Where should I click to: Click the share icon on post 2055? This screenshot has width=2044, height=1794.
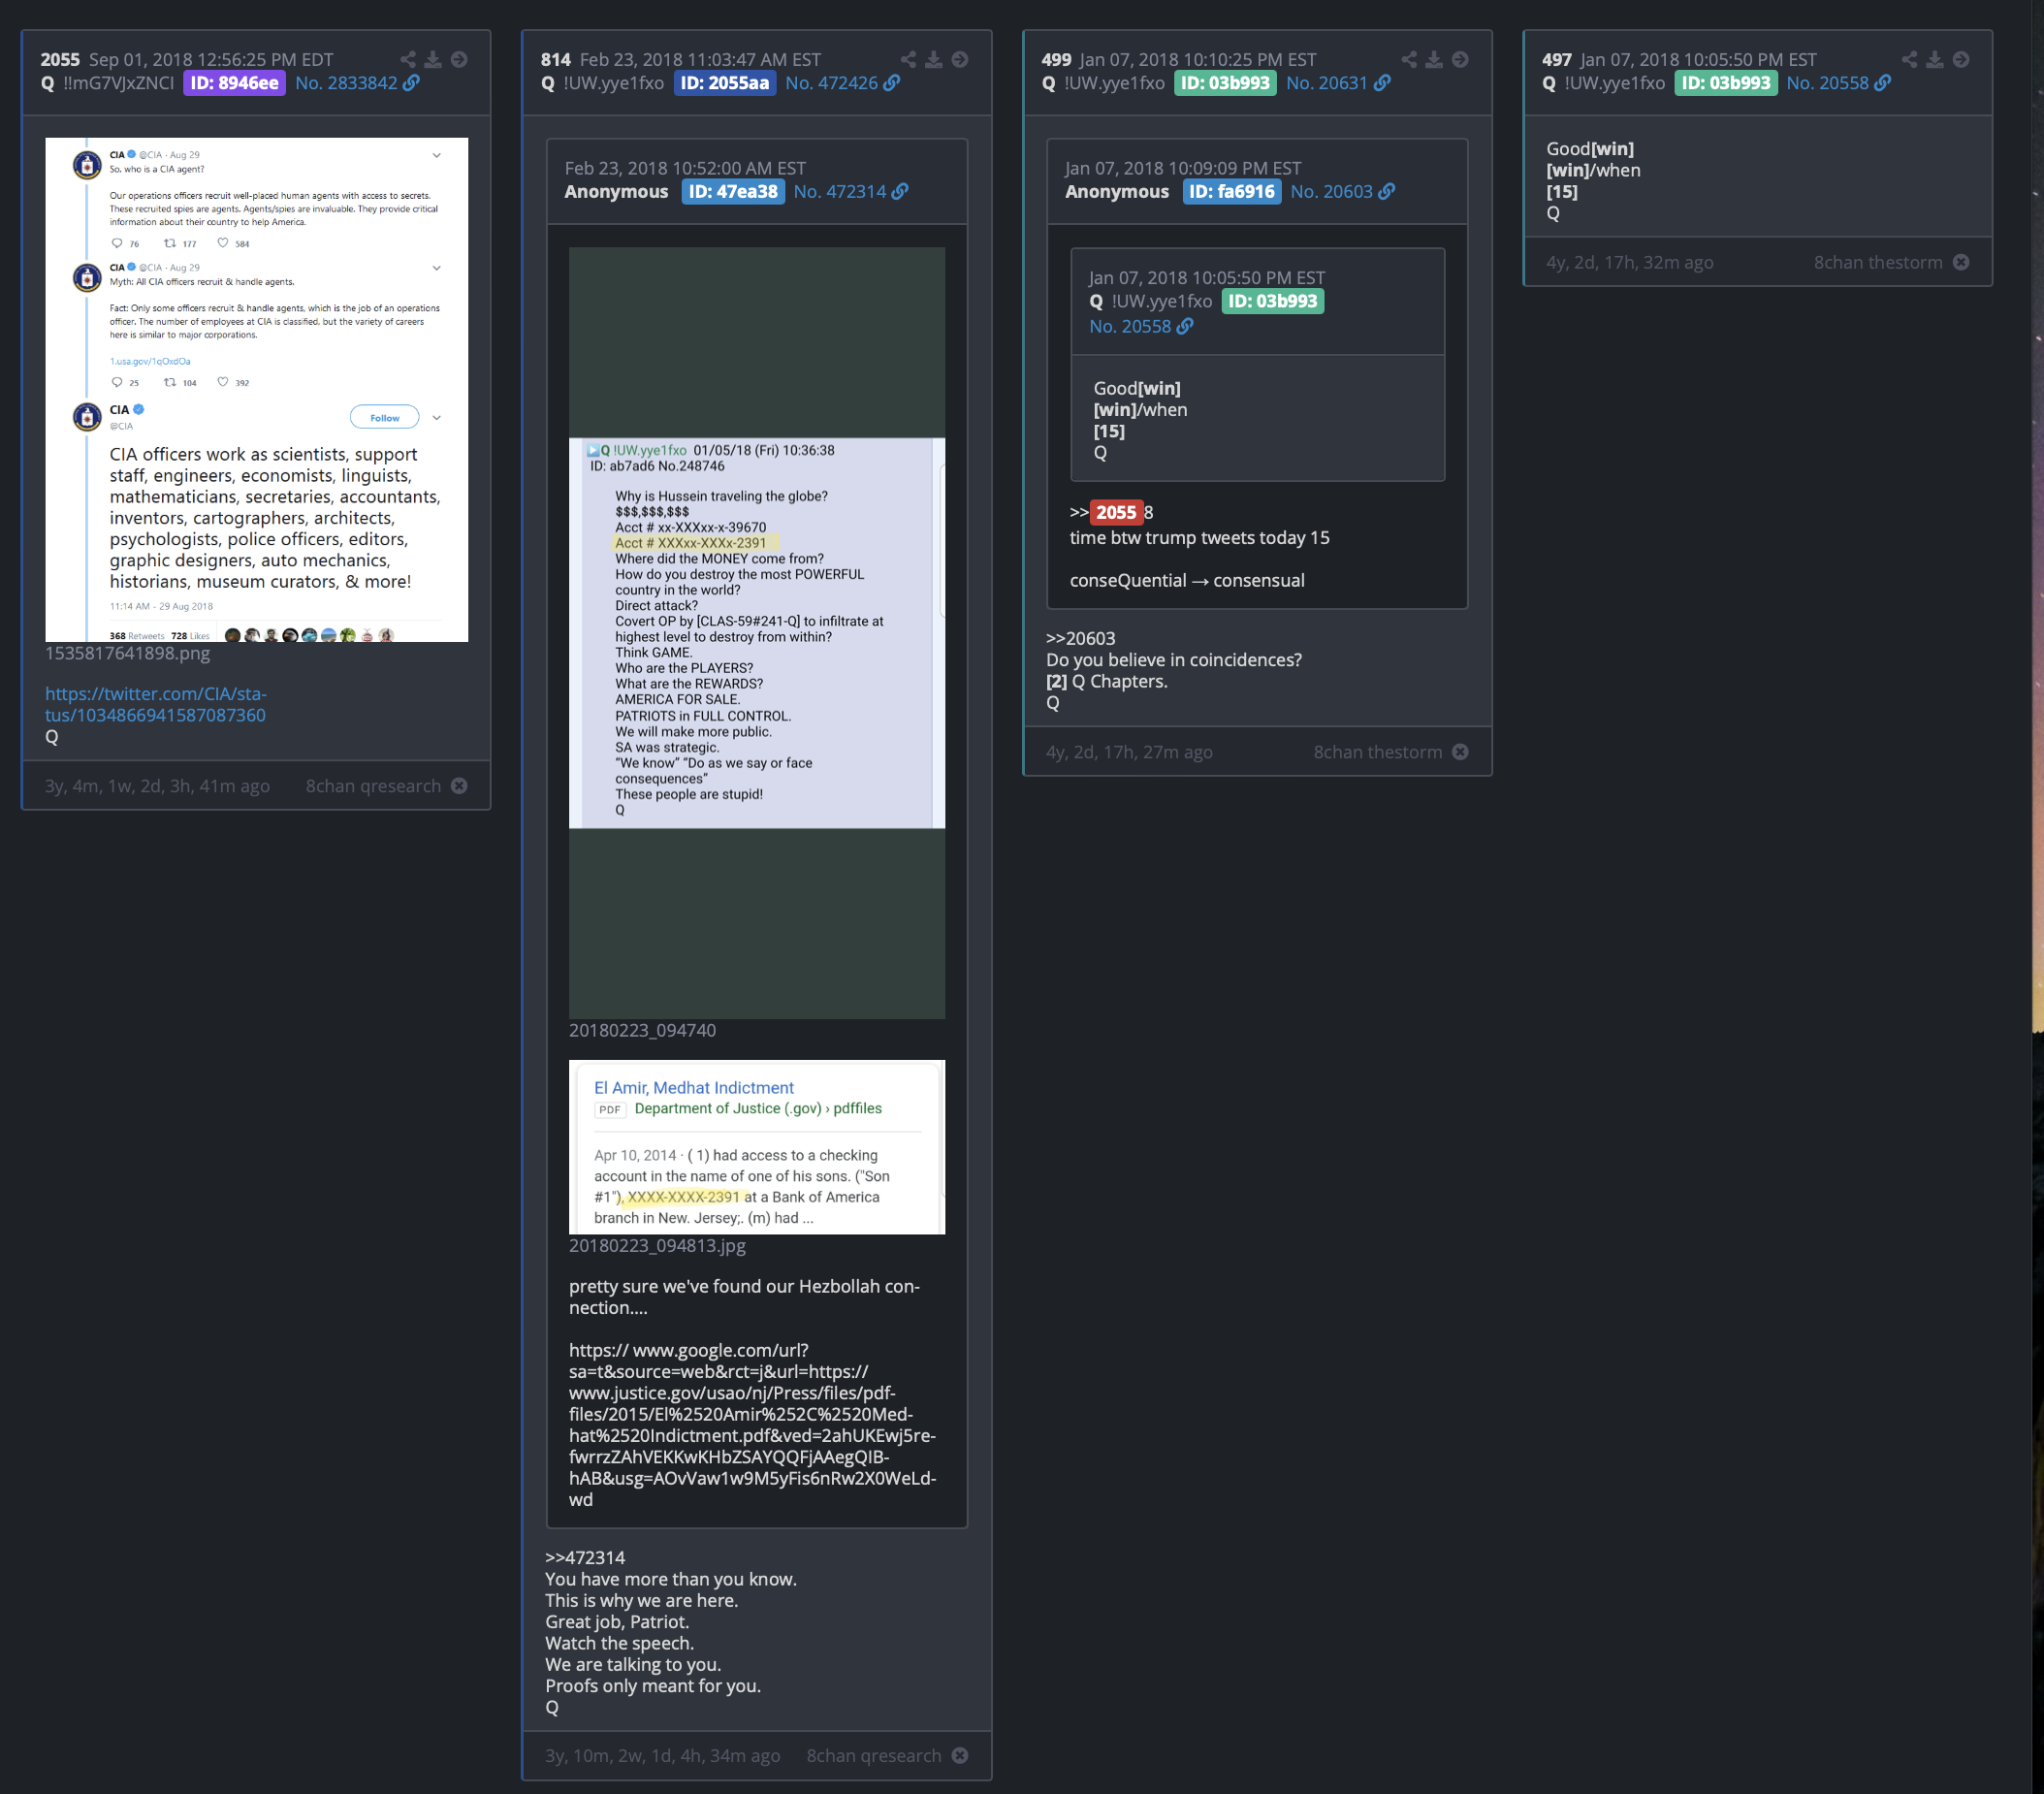point(408,60)
